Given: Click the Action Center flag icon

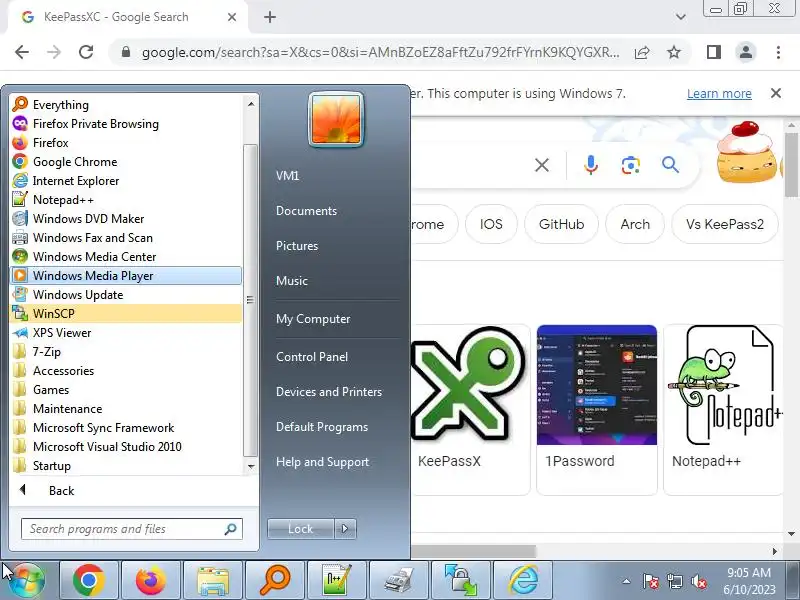Looking at the screenshot, I should click(x=650, y=581).
